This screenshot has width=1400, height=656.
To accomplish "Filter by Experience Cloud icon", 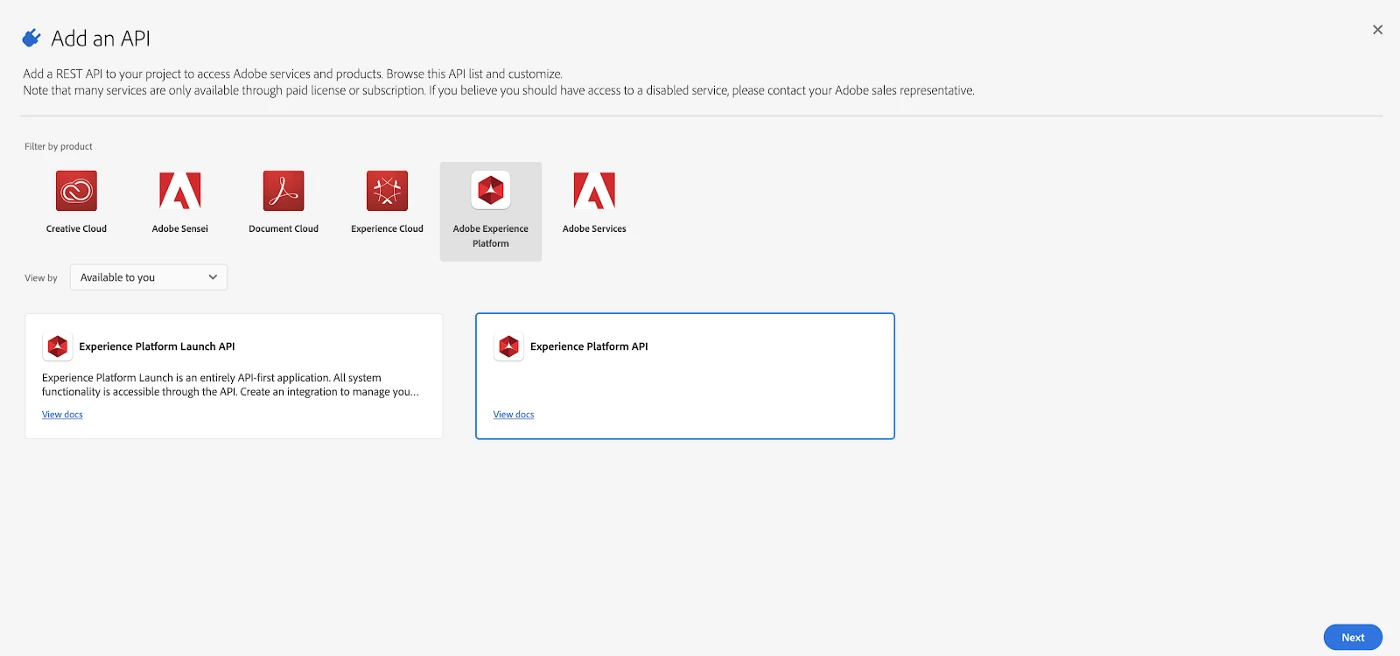I will click(387, 190).
